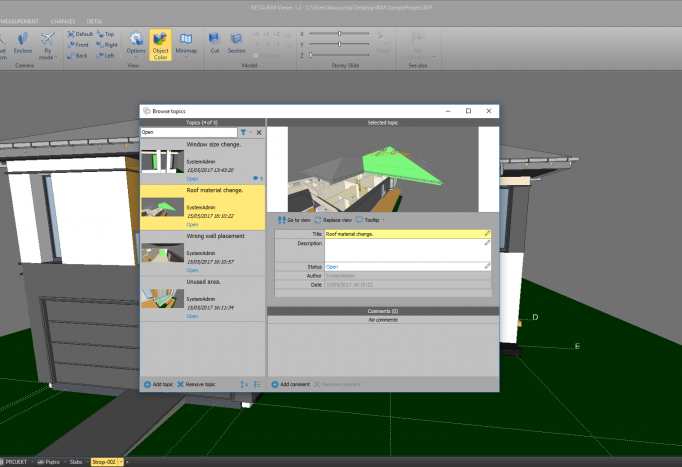Click the Go to view icon
682x467 pixels.
point(283,219)
